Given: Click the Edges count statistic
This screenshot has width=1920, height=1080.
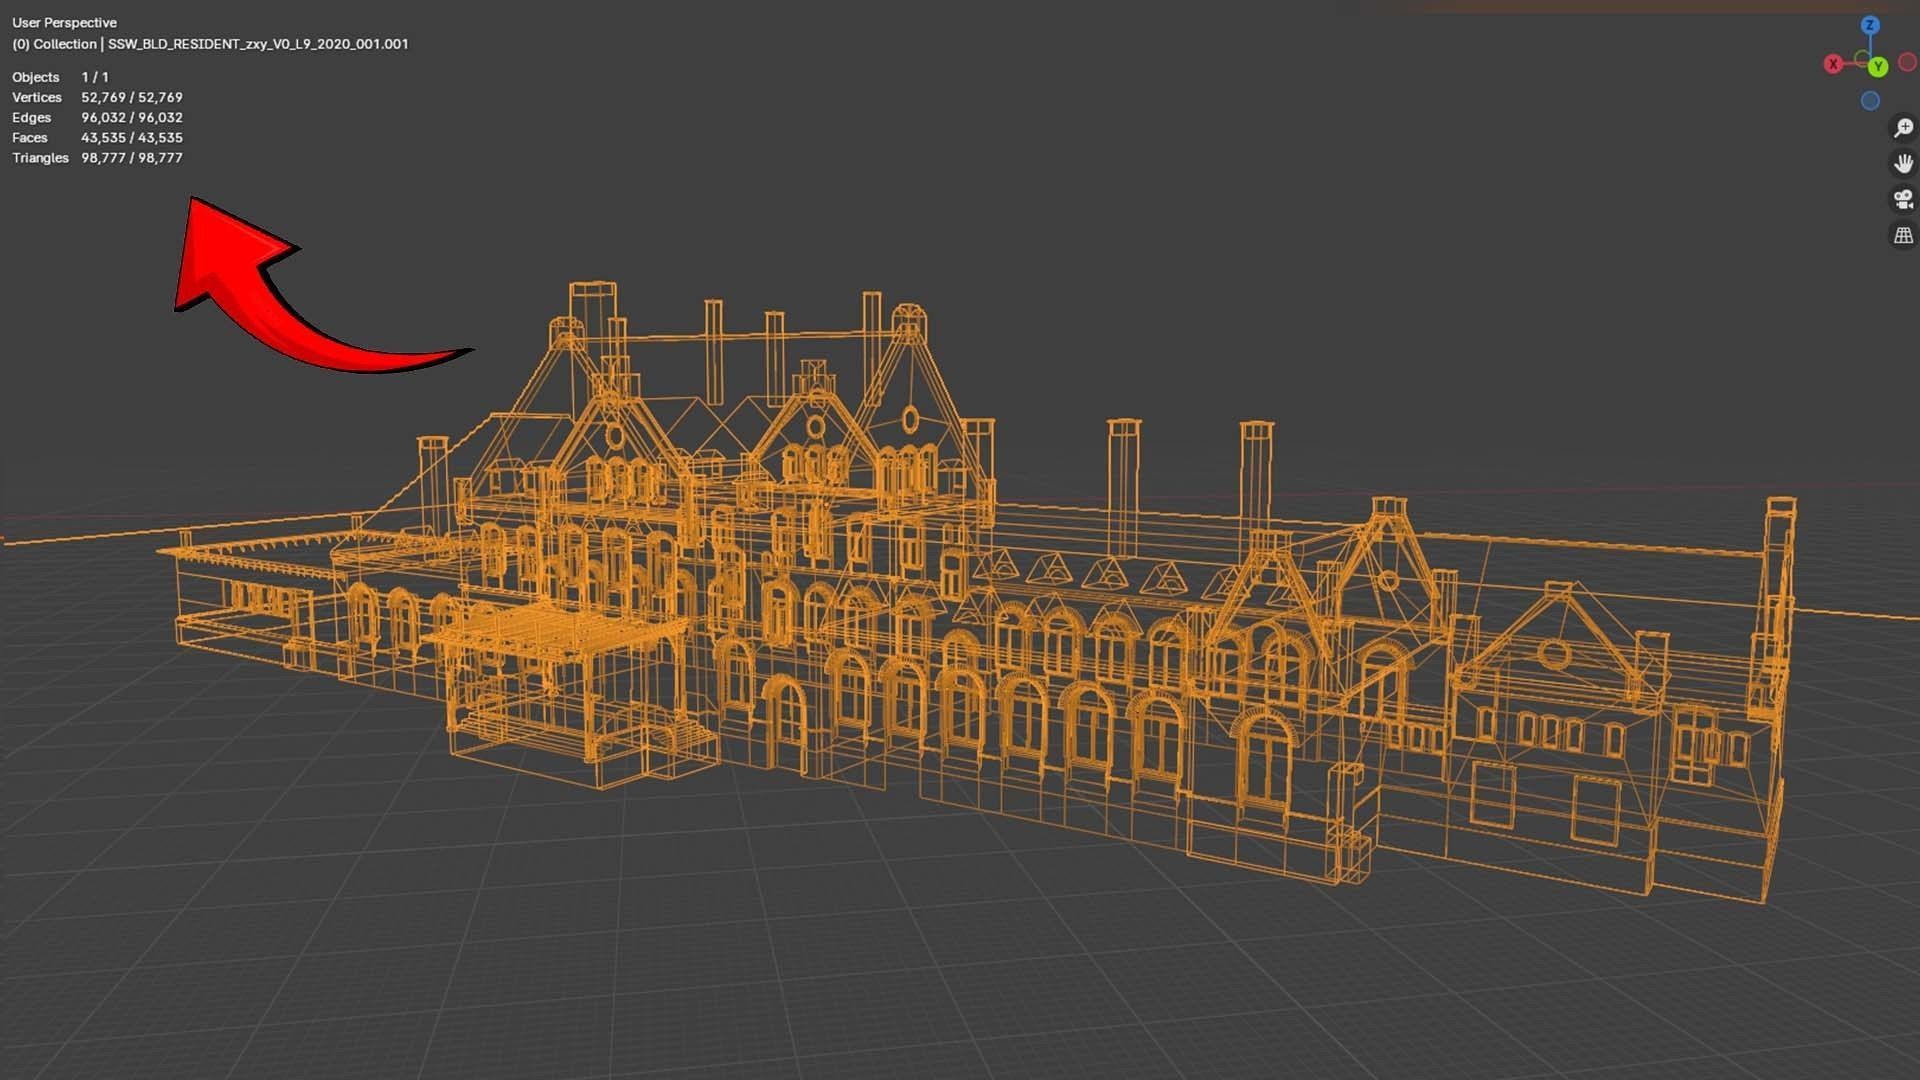Looking at the screenshot, I should pyautogui.click(x=131, y=117).
